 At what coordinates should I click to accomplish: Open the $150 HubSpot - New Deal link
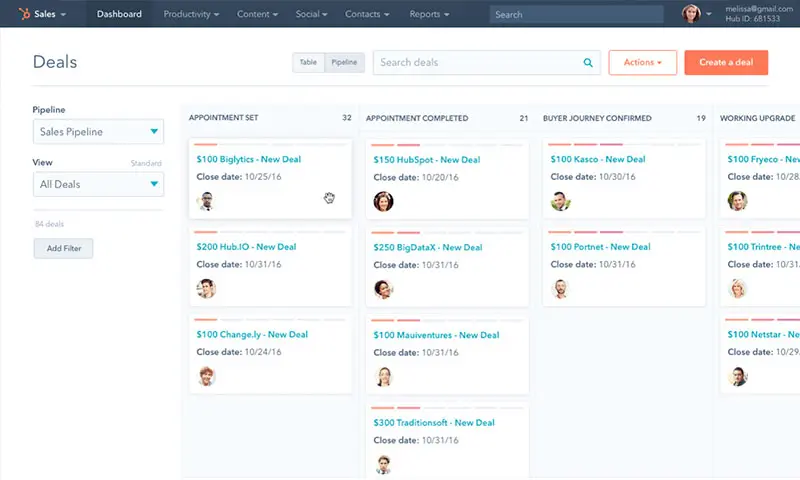point(427,160)
